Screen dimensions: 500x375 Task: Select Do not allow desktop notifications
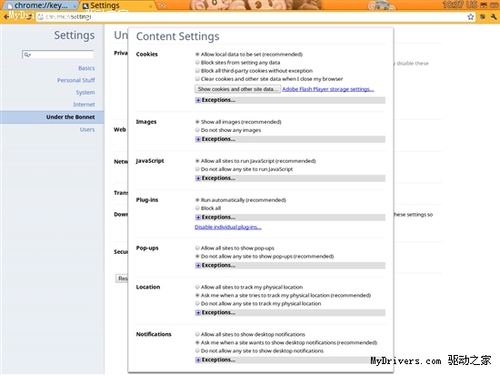pyautogui.click(x=197, y=351)
